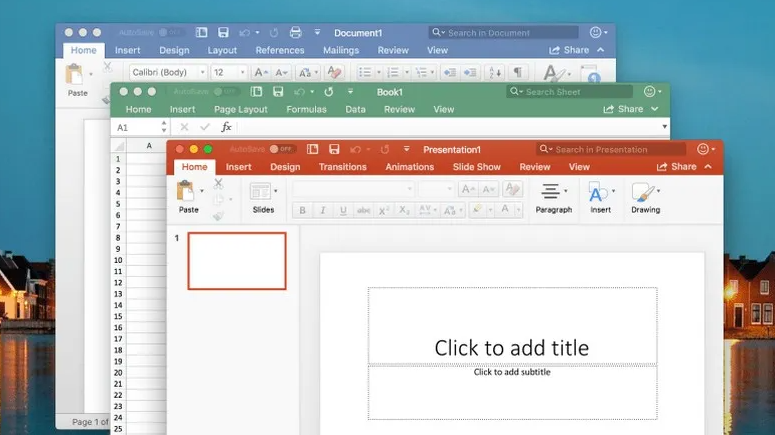Open Page Layout tab in Excel
Image resolution: width=775 pixels, height=435 pixels.
point(241,109)
